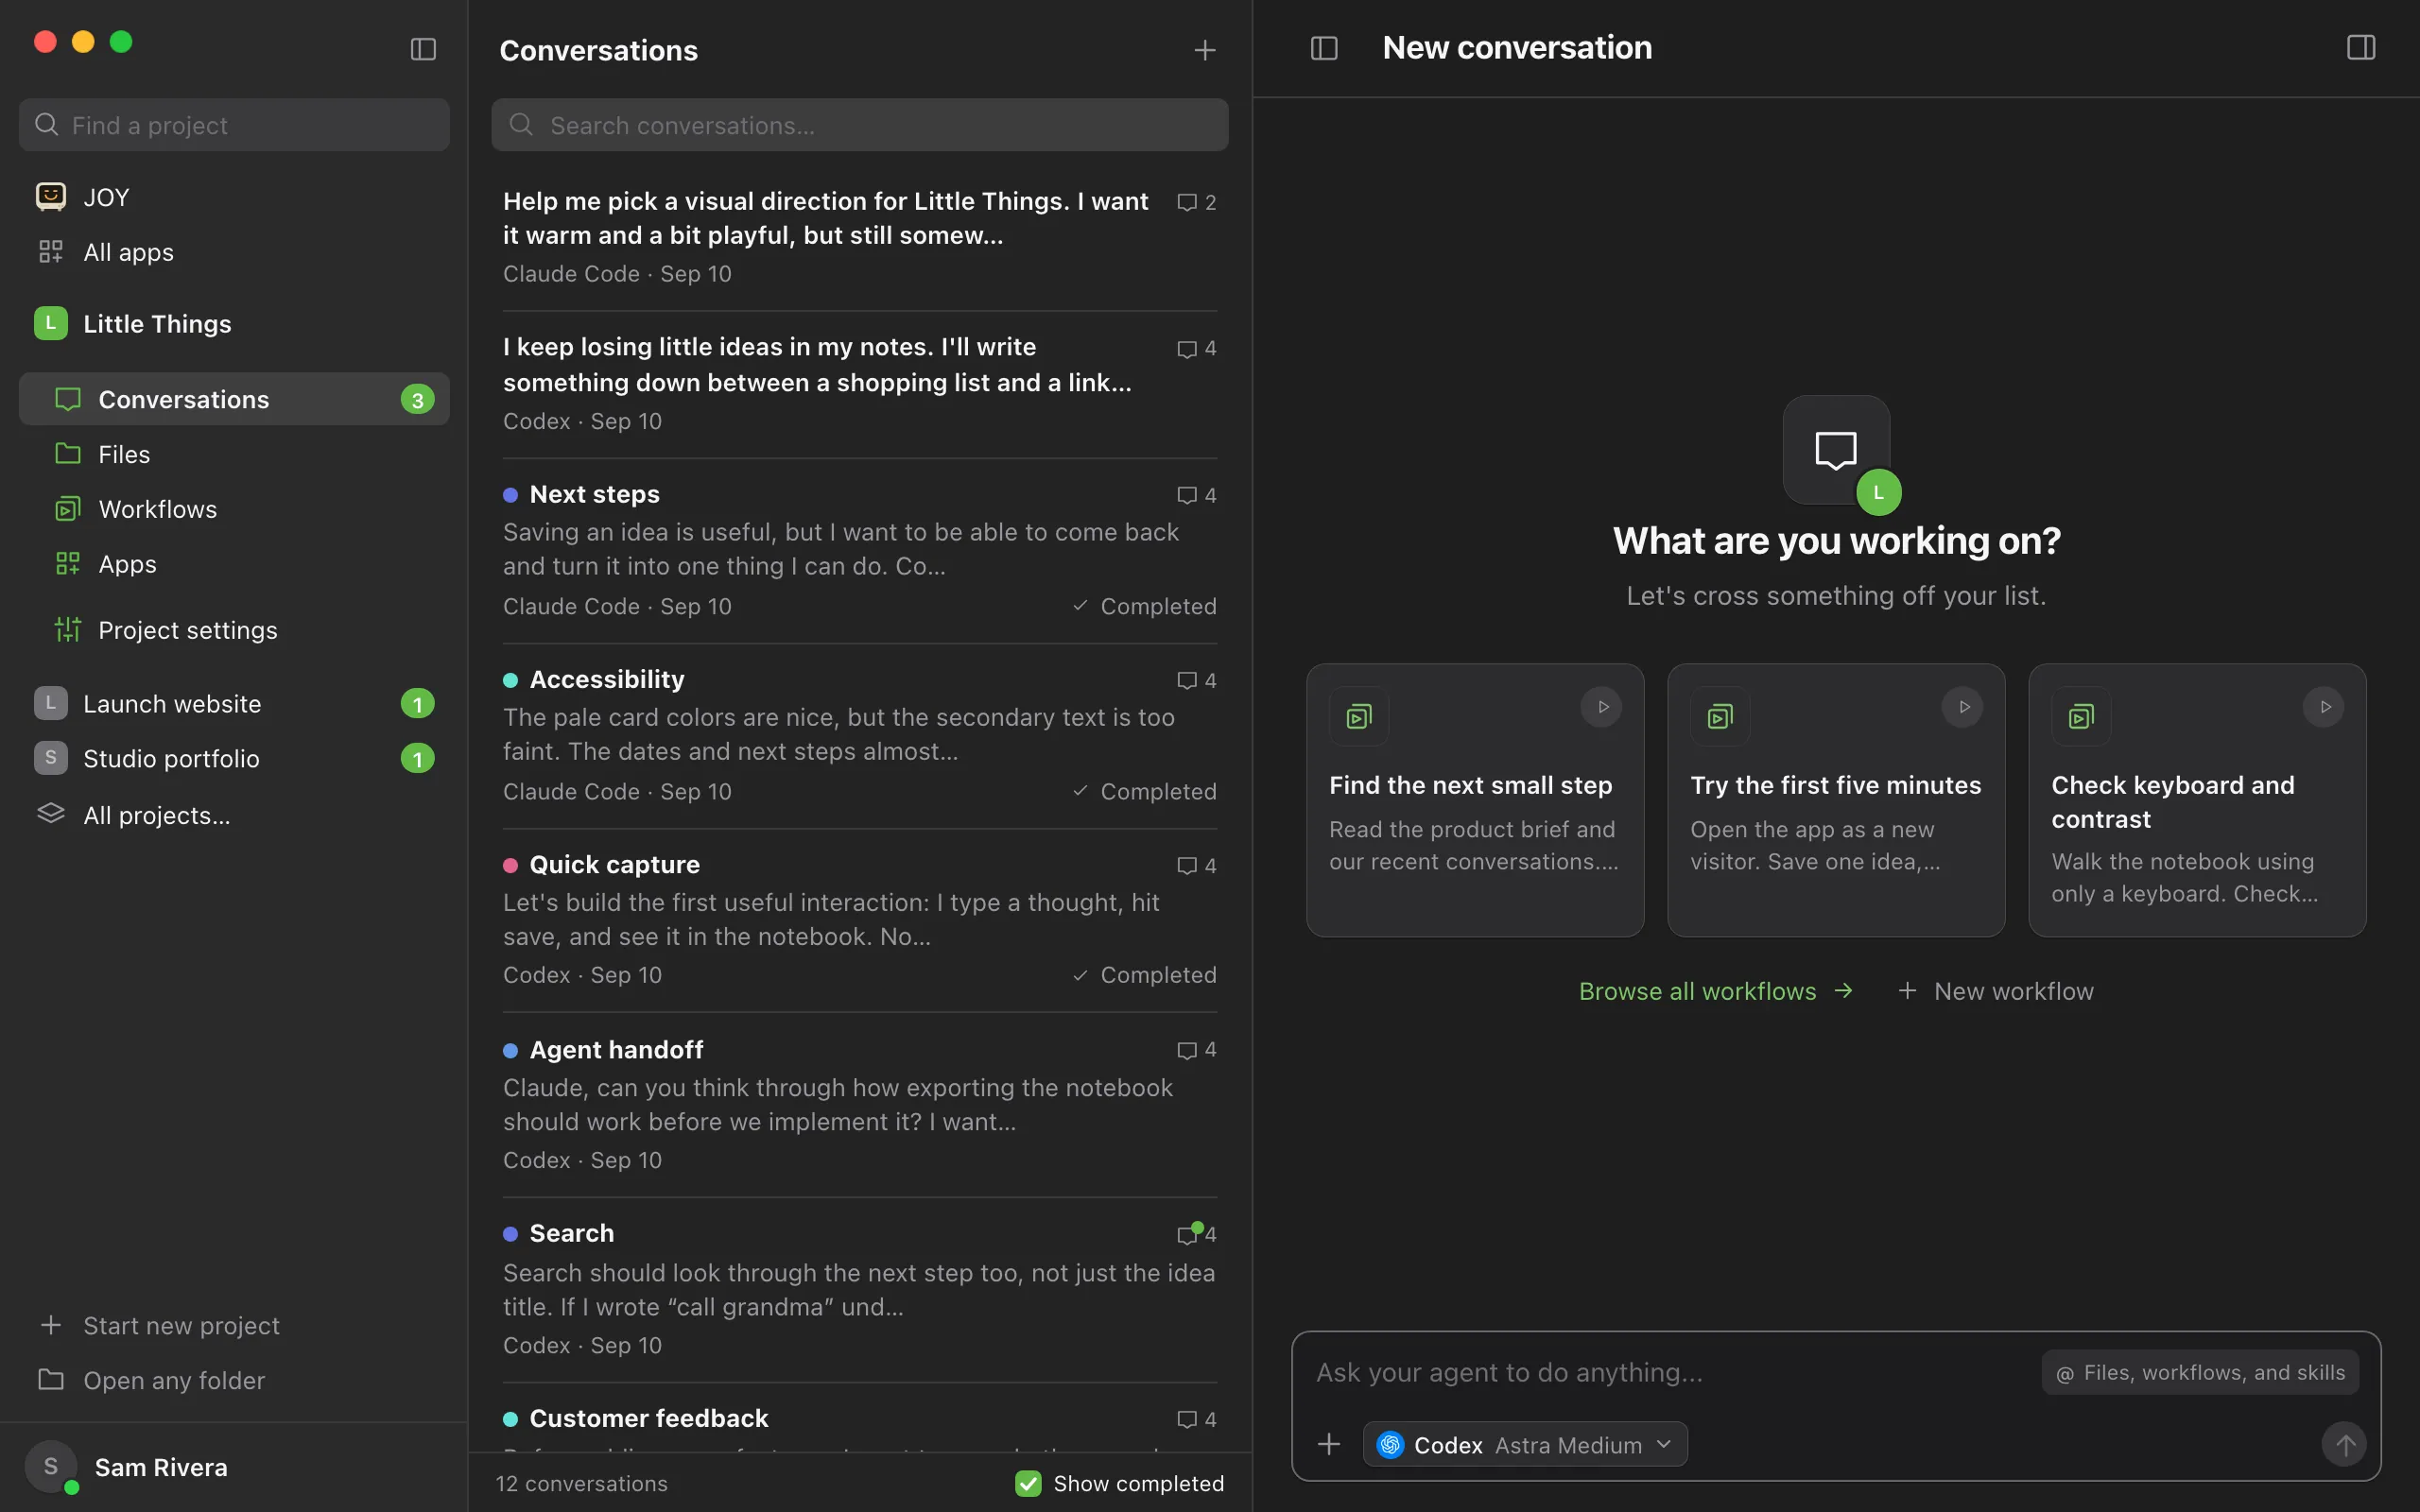Open Sam Rivera user profile
The image size is (2420, 1512).
(234, 1467)
